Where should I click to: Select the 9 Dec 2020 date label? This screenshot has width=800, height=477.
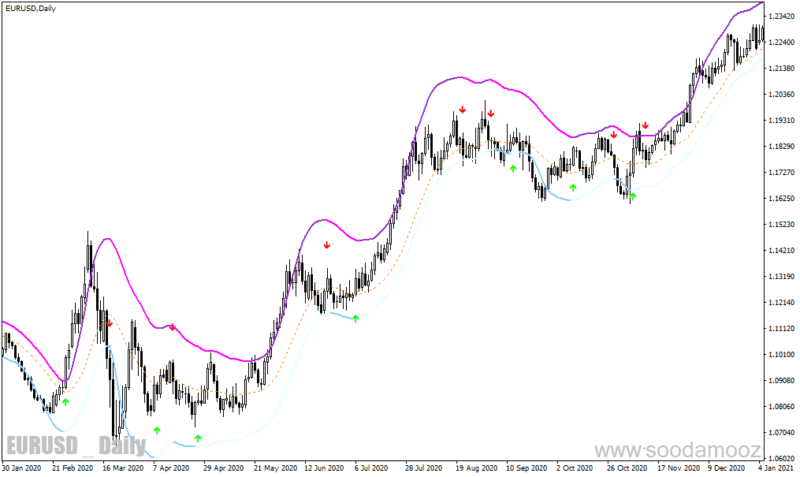click(726, 468)
